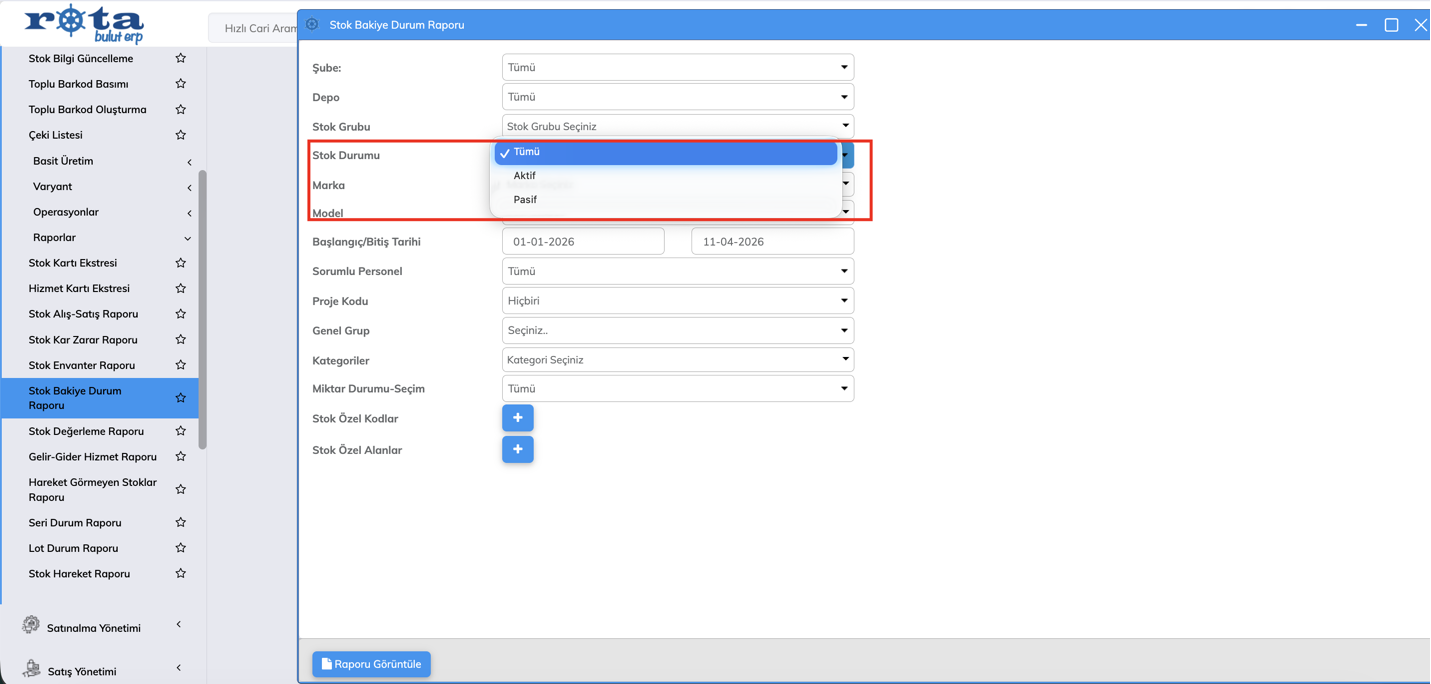
Task: Click the start date field 01-01-2026
Action: click(582, 242)
